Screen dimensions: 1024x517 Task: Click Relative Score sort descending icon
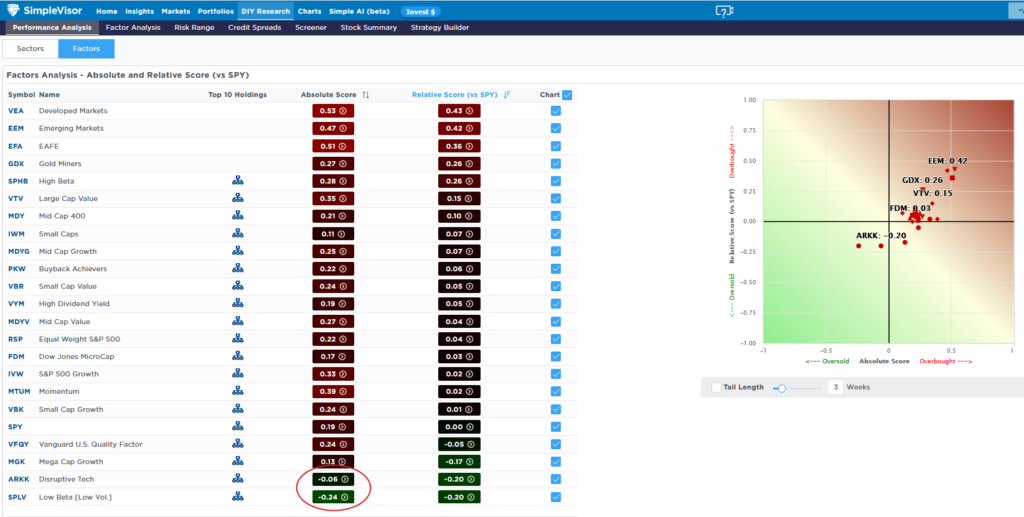pos(508,95)
